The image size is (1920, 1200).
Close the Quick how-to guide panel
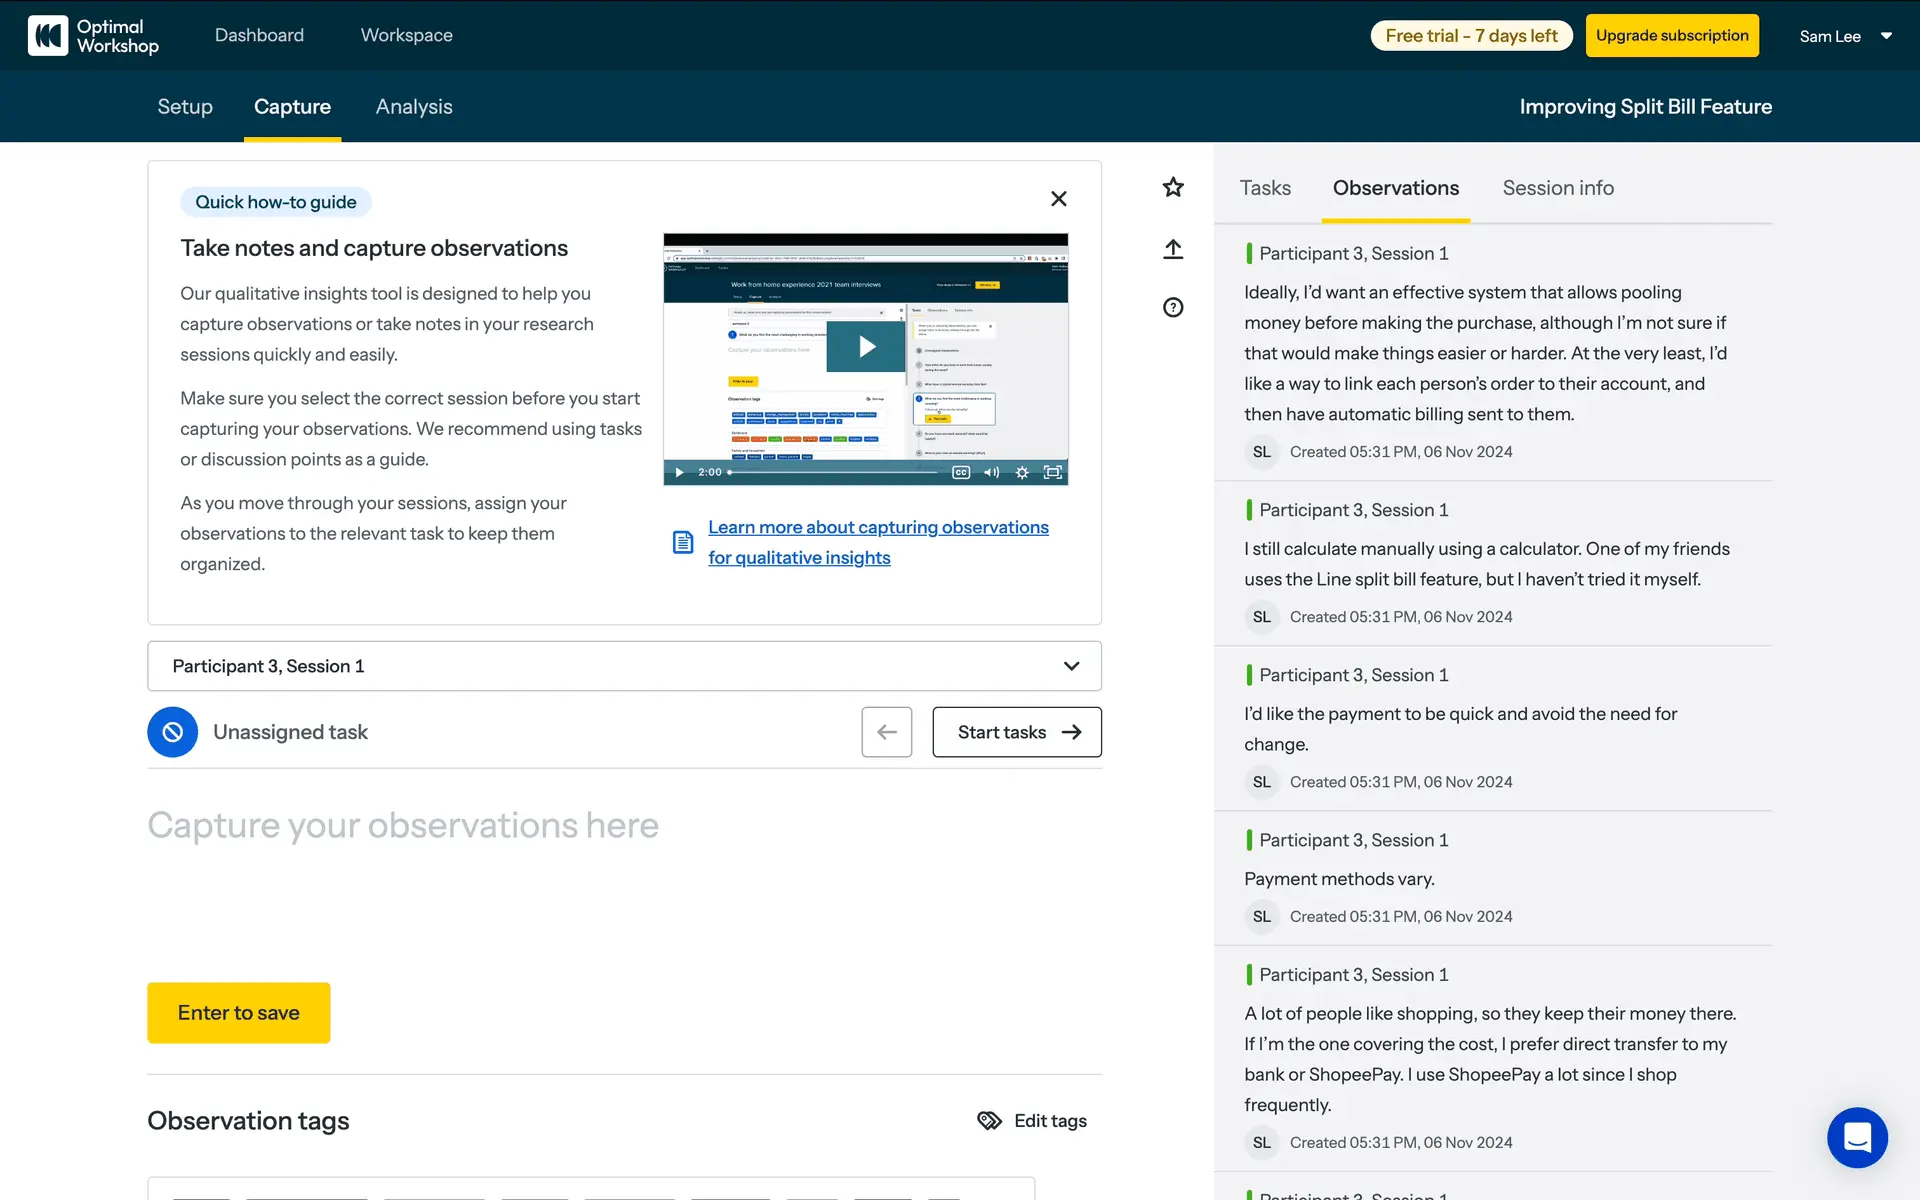tap(1059, 199)
